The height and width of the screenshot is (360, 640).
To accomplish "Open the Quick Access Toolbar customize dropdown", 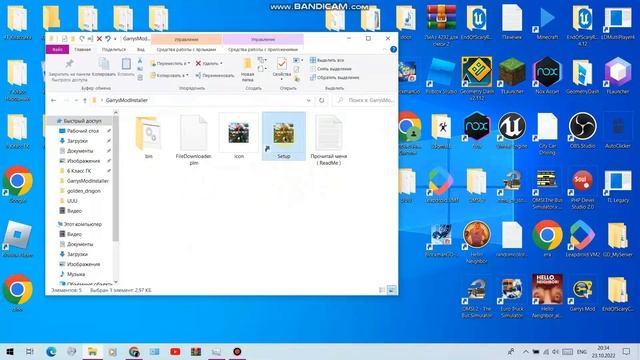I will 116,39.
